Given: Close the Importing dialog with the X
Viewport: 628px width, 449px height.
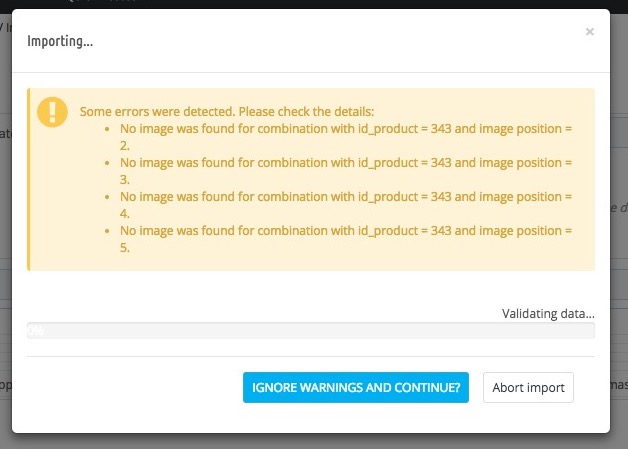Looking at the screenshot, I should [590, 32].
